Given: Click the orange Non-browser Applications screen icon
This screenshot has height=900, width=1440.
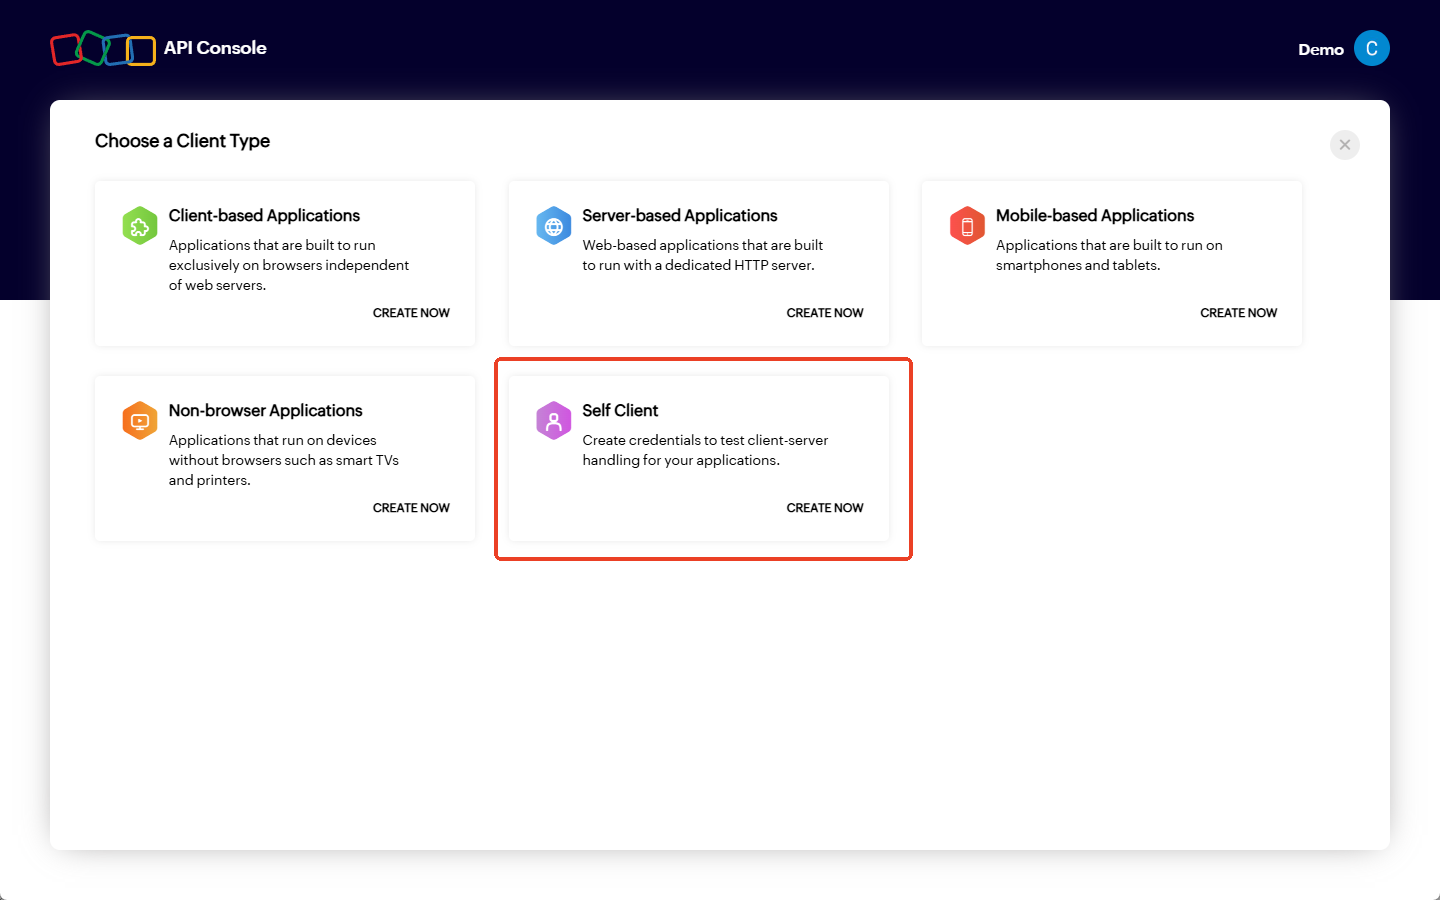Looking at the screenshot, I should (x=140, y=421).
